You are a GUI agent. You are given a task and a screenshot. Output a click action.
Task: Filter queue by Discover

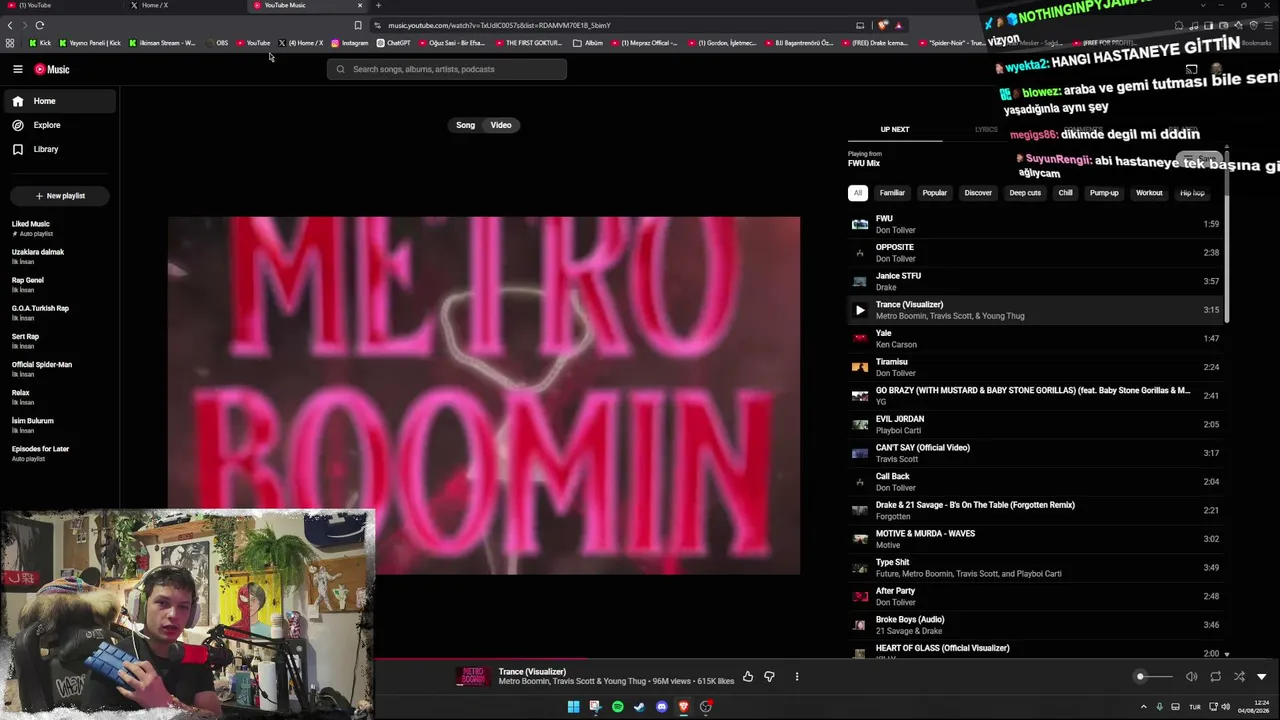(x=978, y=193)
